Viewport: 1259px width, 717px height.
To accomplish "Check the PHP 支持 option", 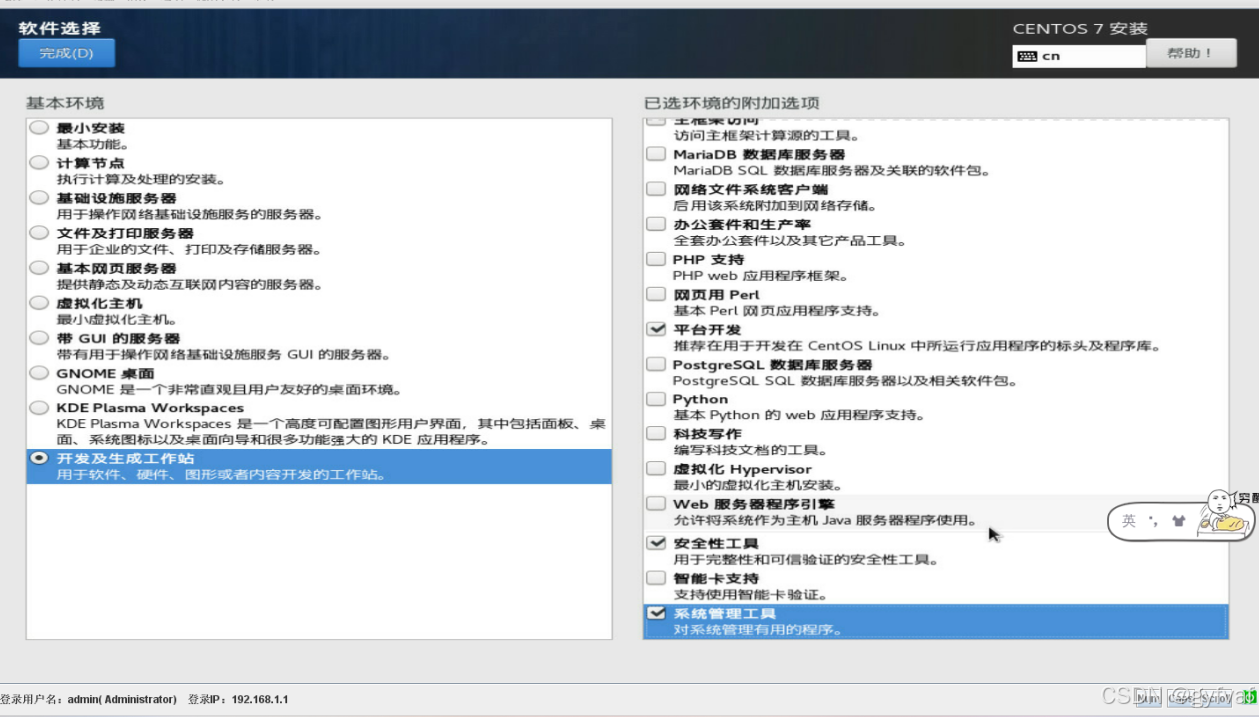I will click(656, 259).
